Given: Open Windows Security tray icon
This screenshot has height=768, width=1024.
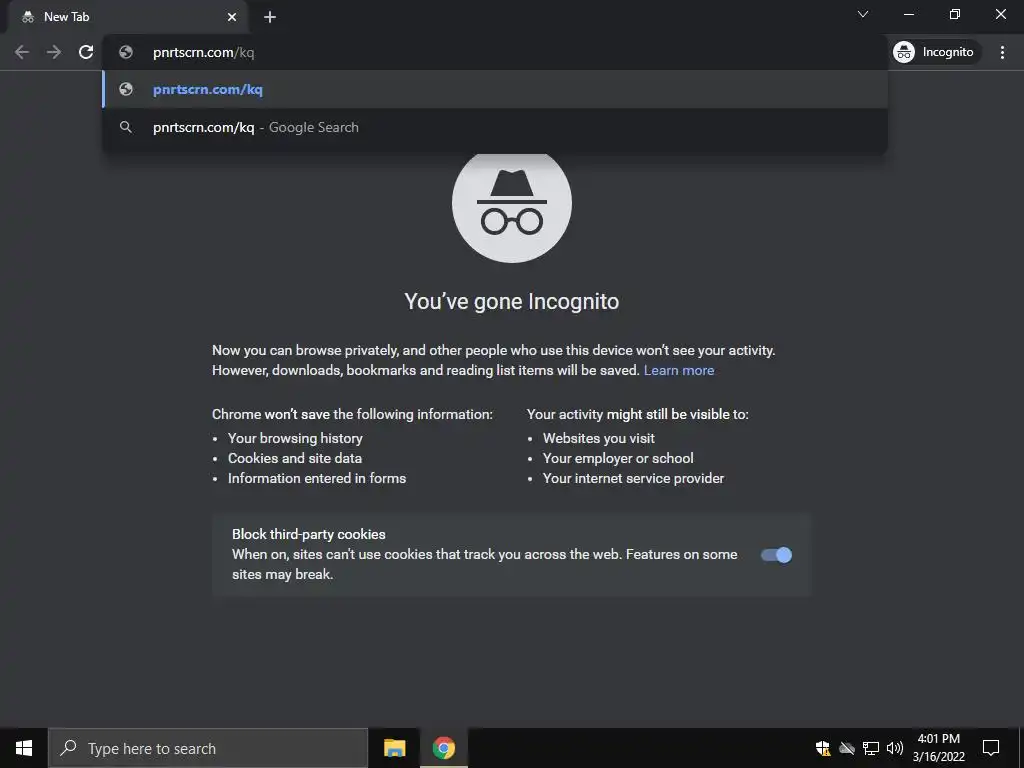Looking at the screenshot, I should (823, 748).
